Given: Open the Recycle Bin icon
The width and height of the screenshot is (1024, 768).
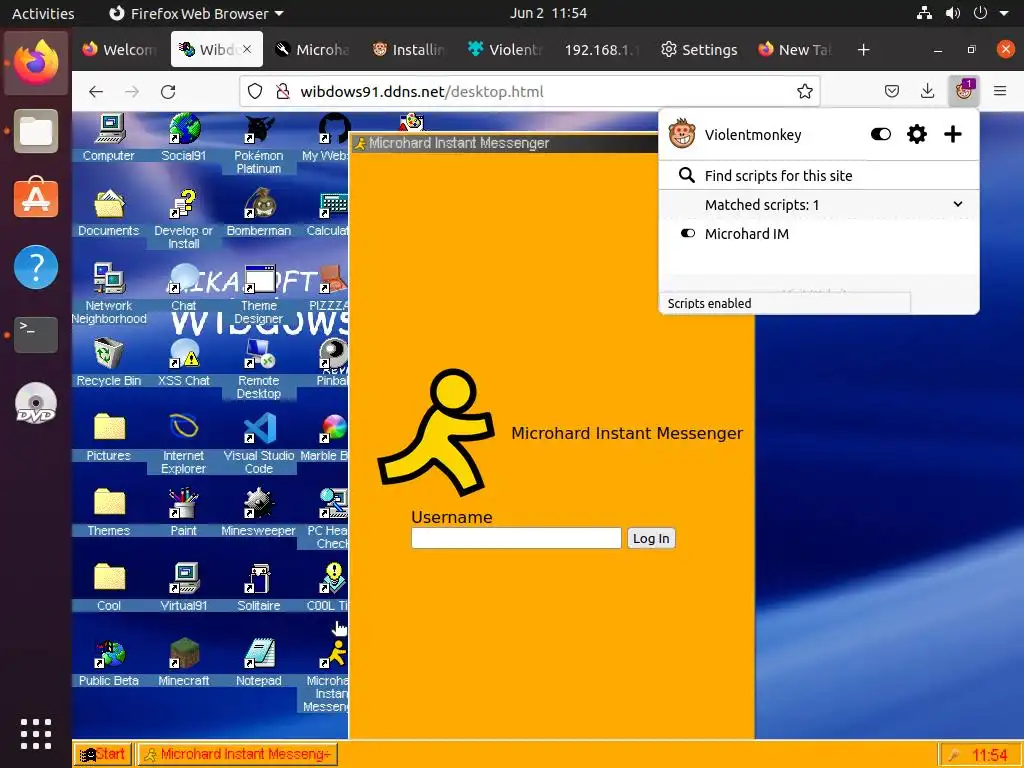Looking at the screenshot, I should coord(108,362).
